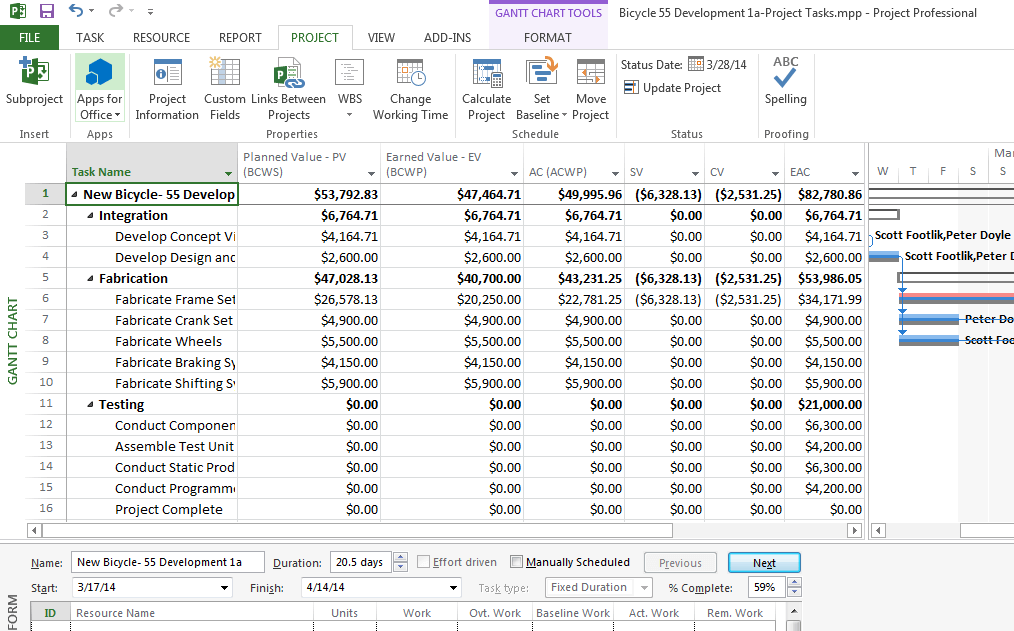Open the EAC column dropdown
Viewport: 1014px width, 631px height.
855,173
